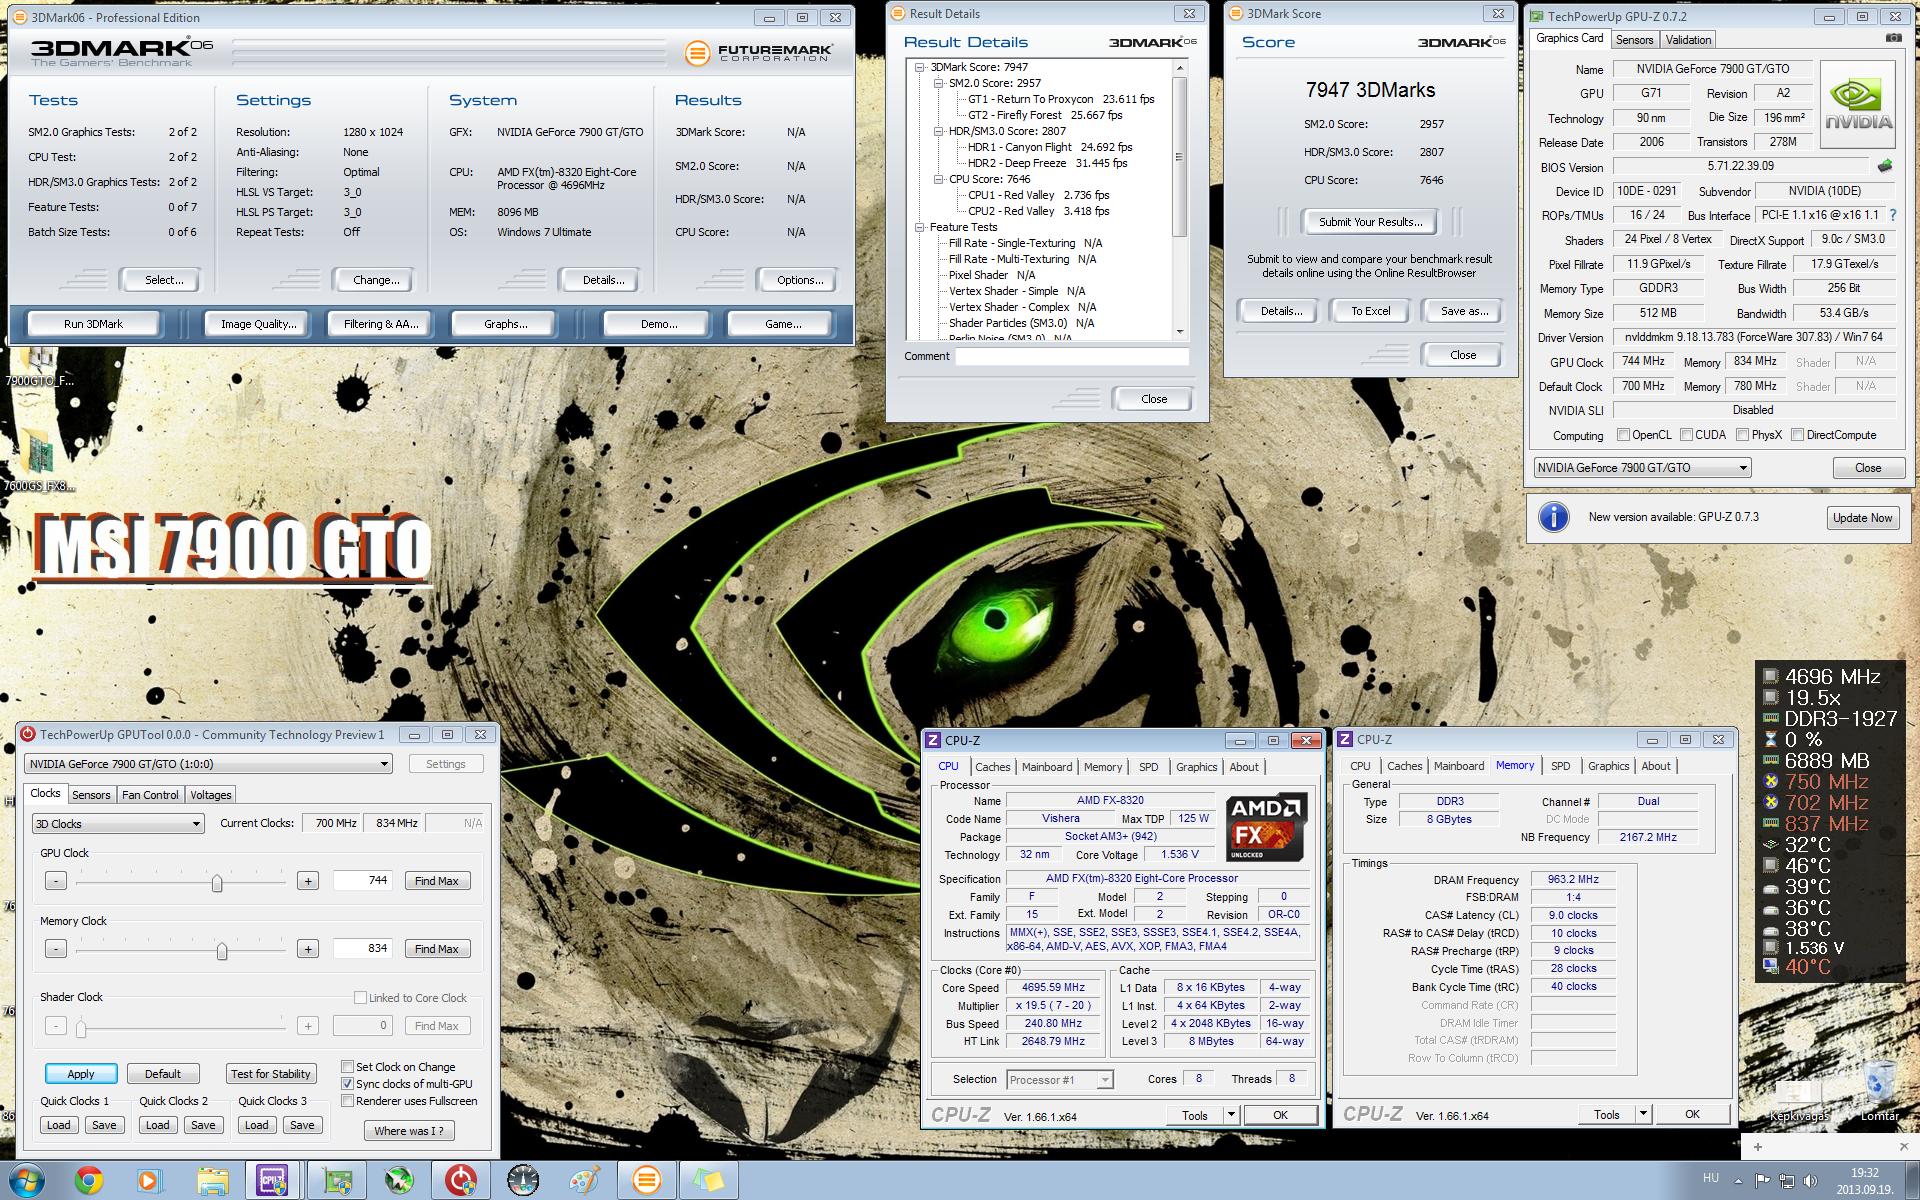
Task: Open GPUTool device dropdown
Action: pyautogui.click(x=208, y=764)
